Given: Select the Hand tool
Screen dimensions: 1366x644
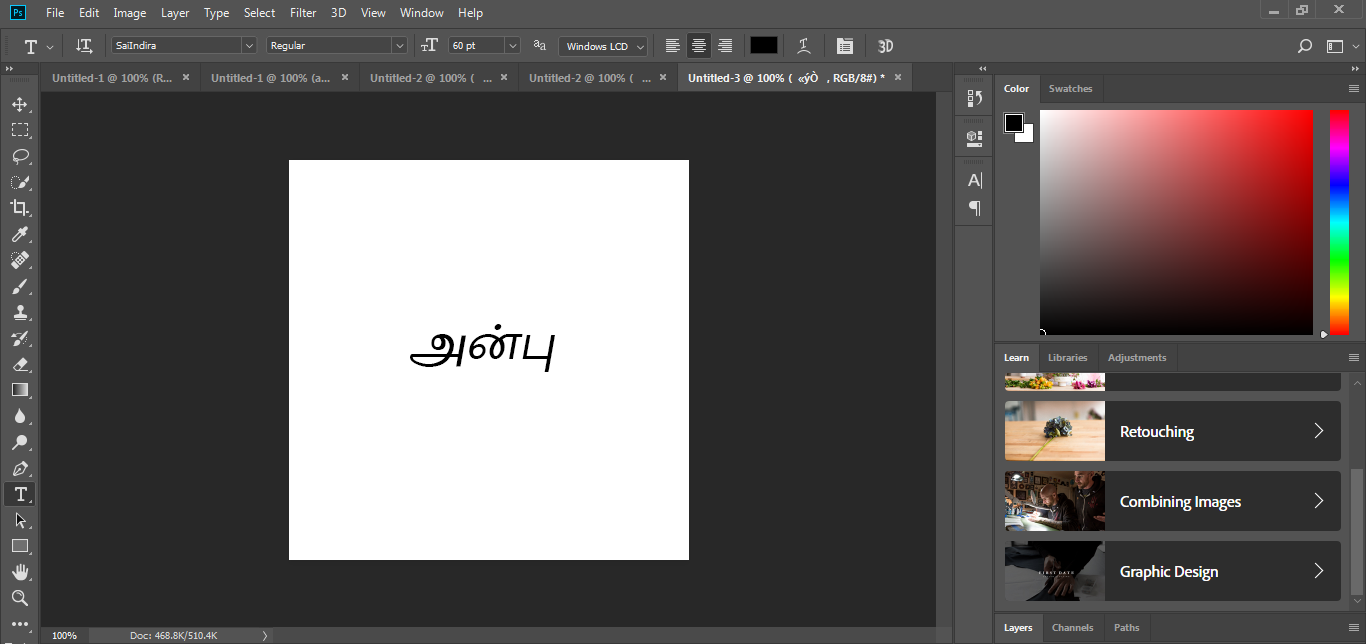Looking at the screenshot, I should [20, 572].
